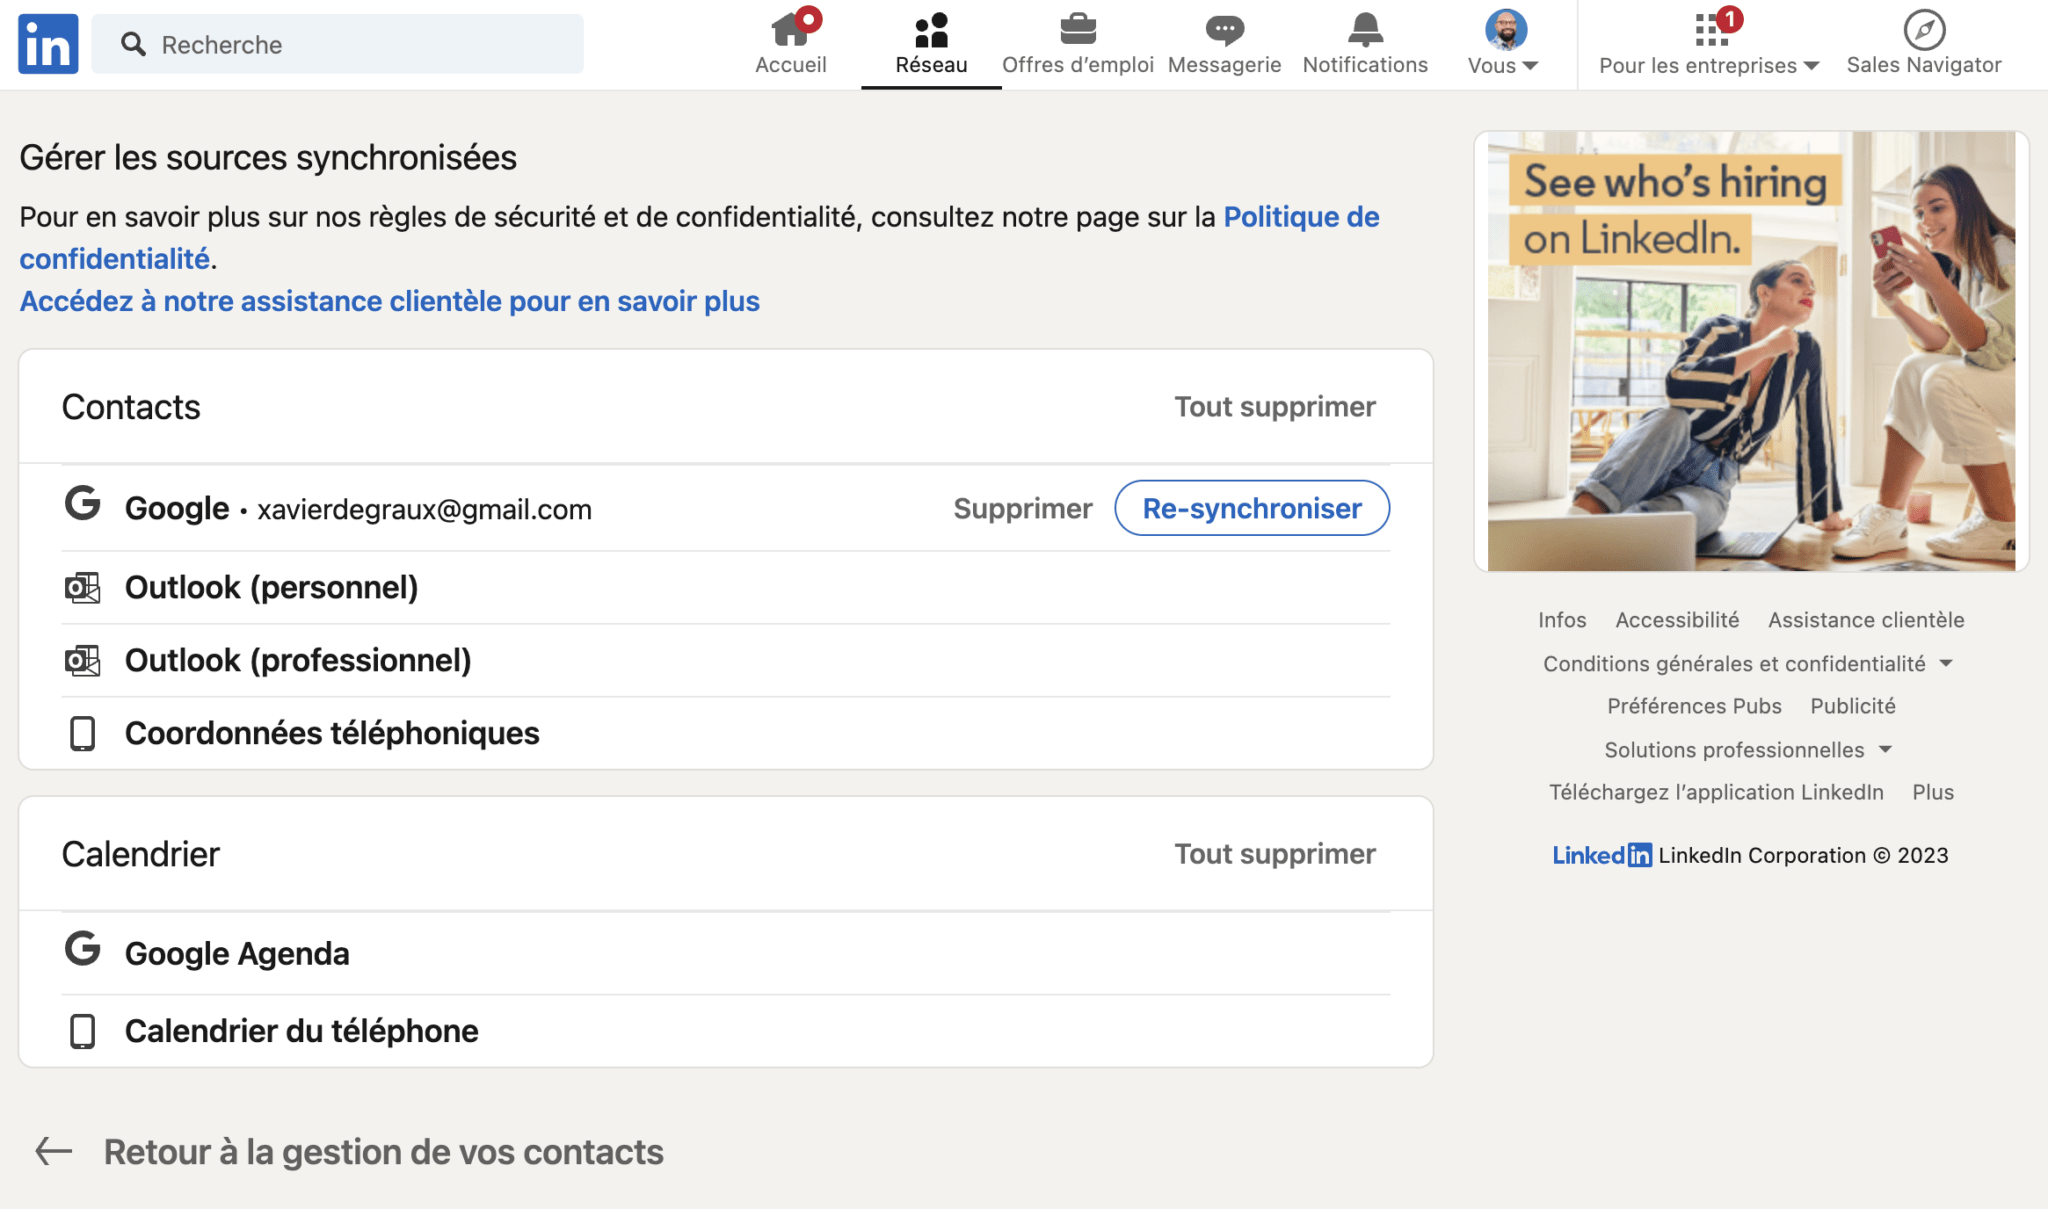Click the Outlook (professionnel) icon
Image resolution: width=2048 pixels, height=1209 pixels.
pos(82,660)
